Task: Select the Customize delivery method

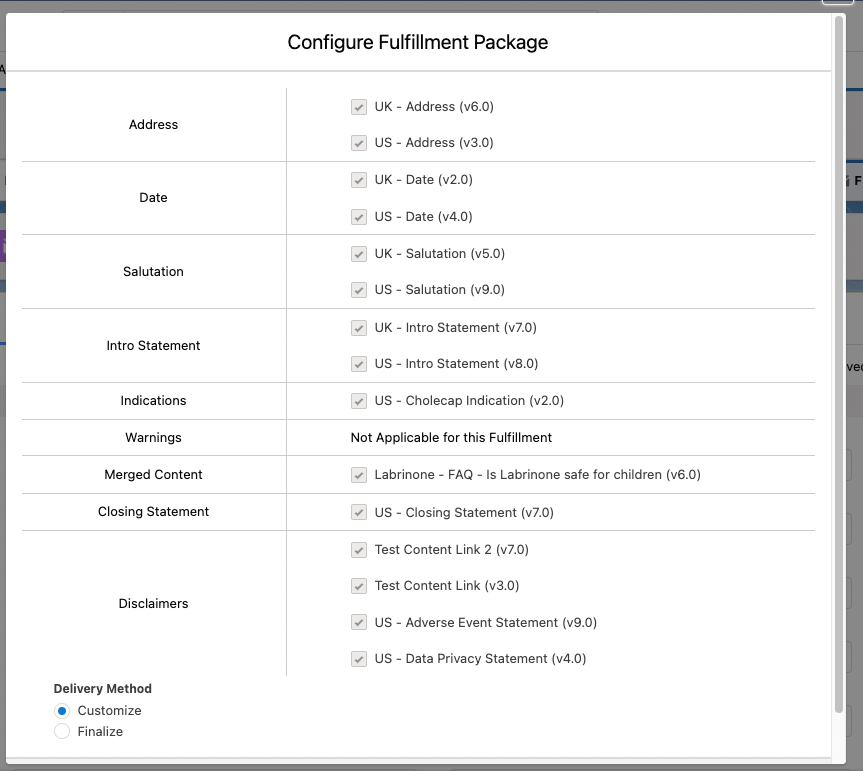Action: point(62,711)
